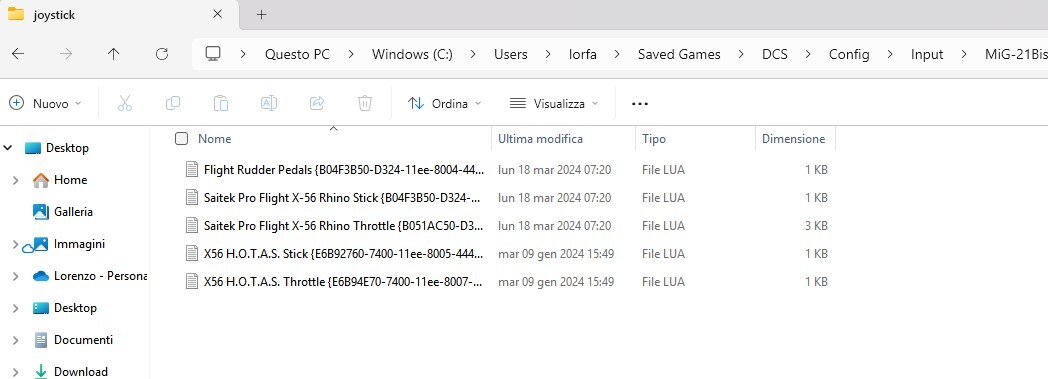Select Download in the navigation pane

(81, 372)
